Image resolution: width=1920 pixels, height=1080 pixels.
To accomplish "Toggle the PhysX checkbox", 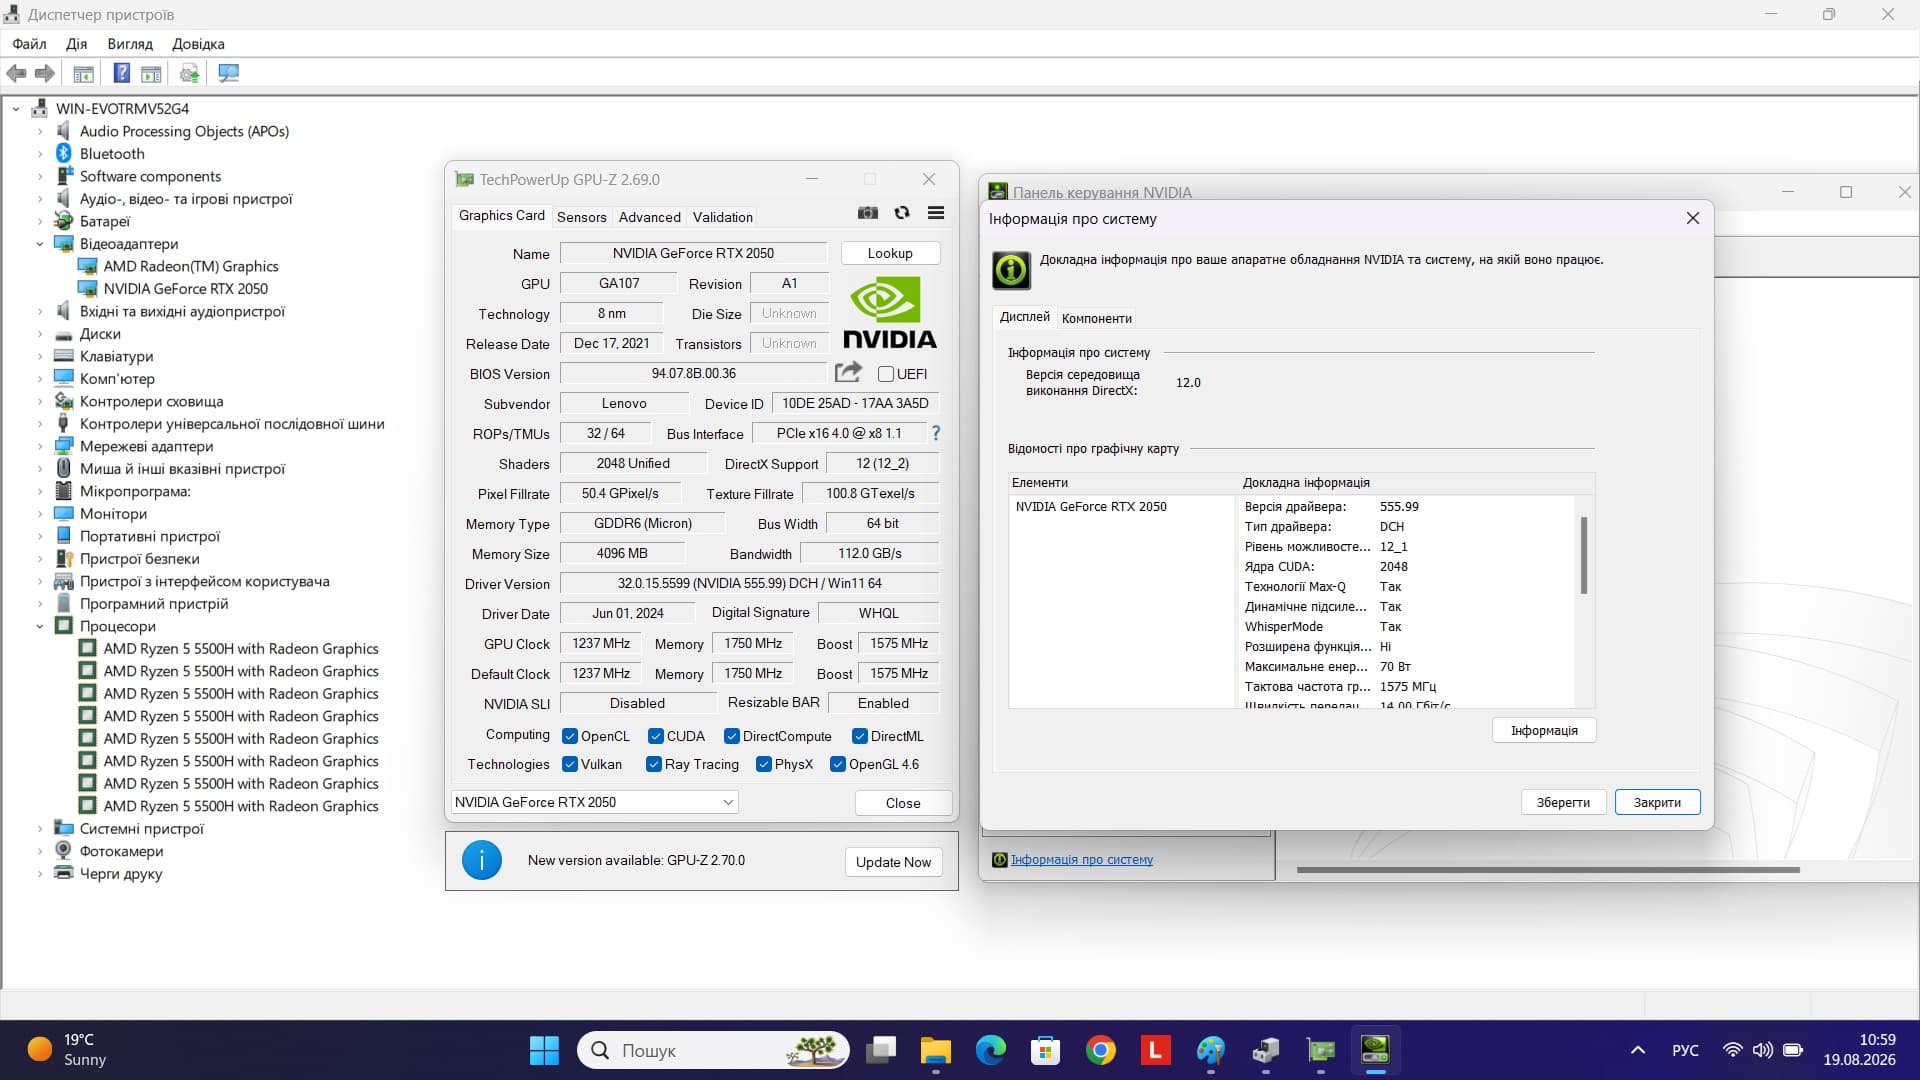I will (764, 764).
